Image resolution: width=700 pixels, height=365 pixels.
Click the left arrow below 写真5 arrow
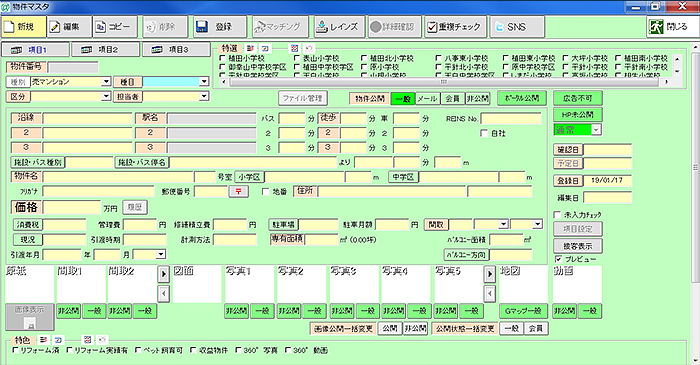pyautogui.click(x=490, y=293)
